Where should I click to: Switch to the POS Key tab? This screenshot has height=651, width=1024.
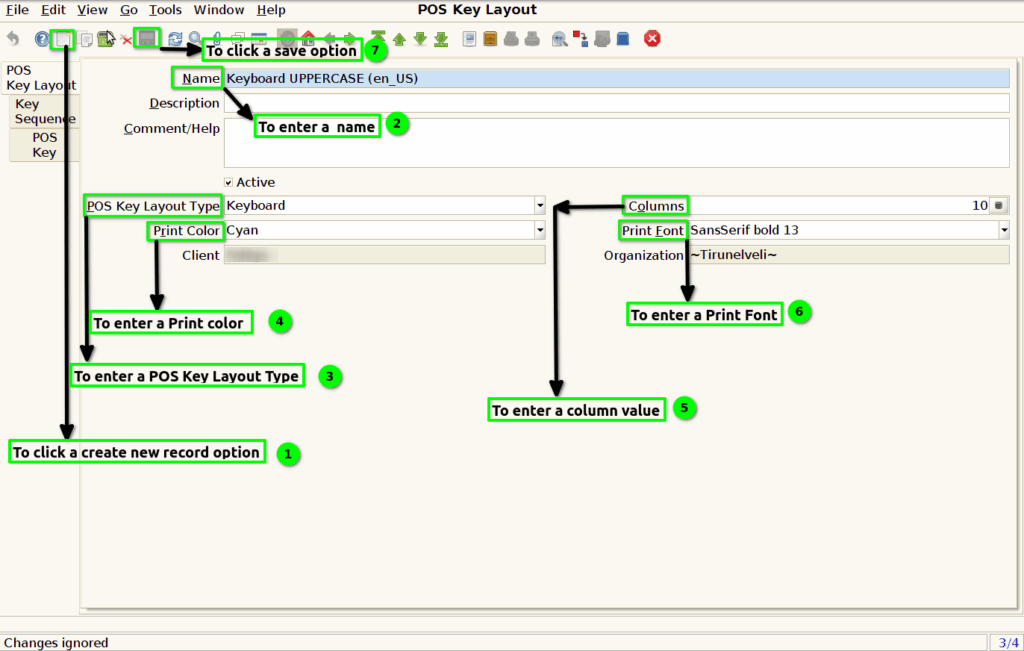pyautogui.click(x=44, y=145)
